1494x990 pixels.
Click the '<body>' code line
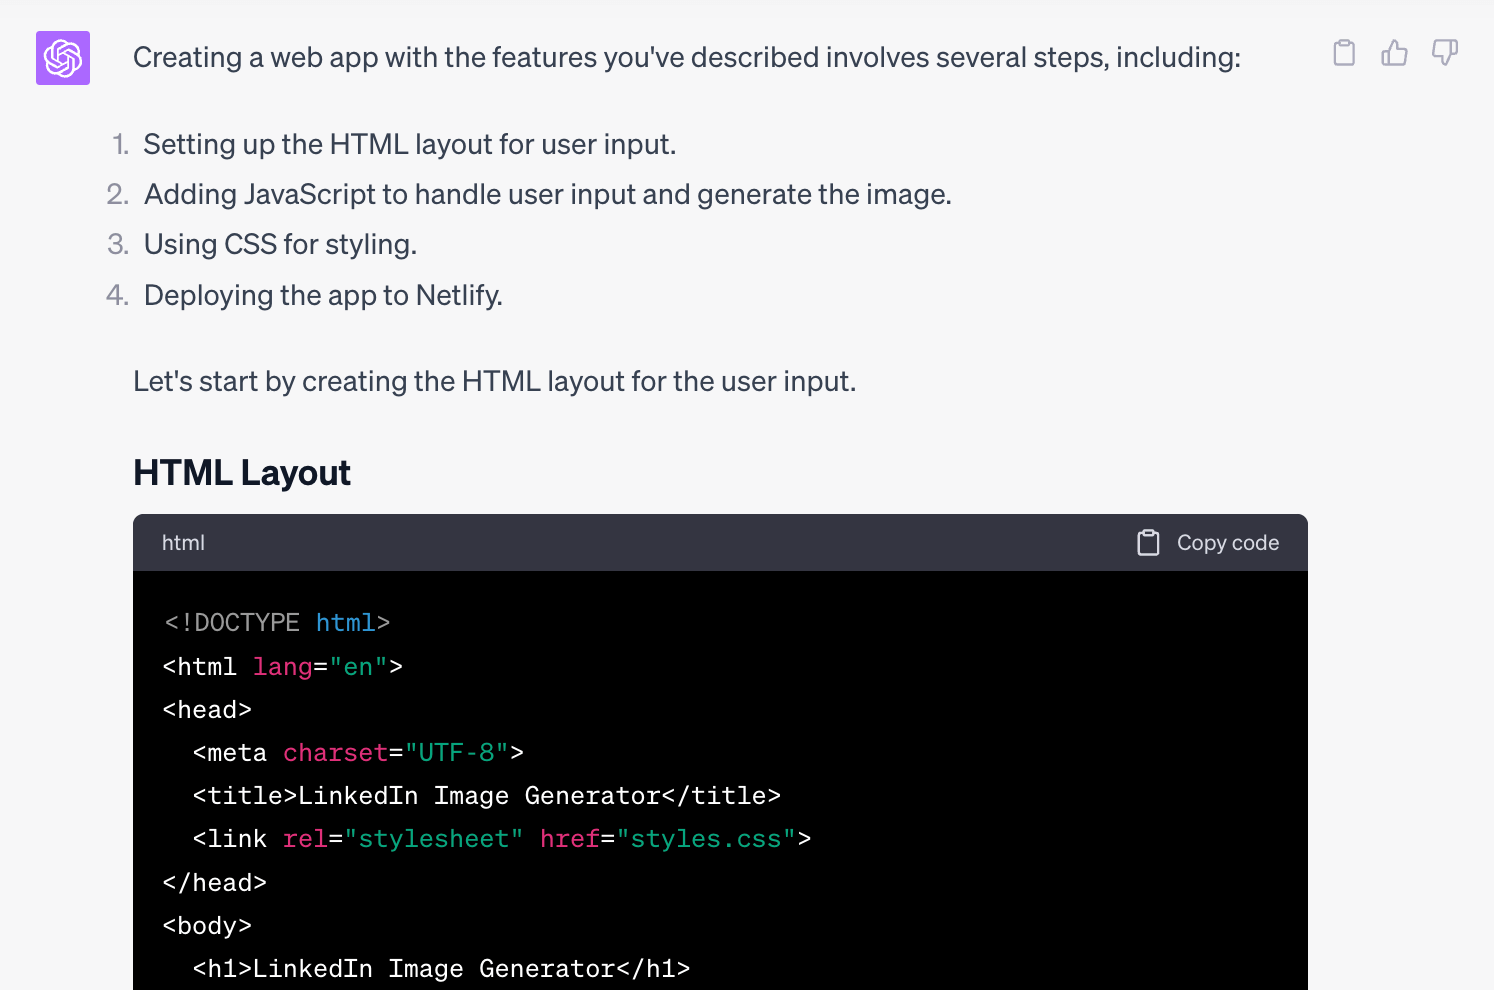pyautogui.click(x=207, y=926)
